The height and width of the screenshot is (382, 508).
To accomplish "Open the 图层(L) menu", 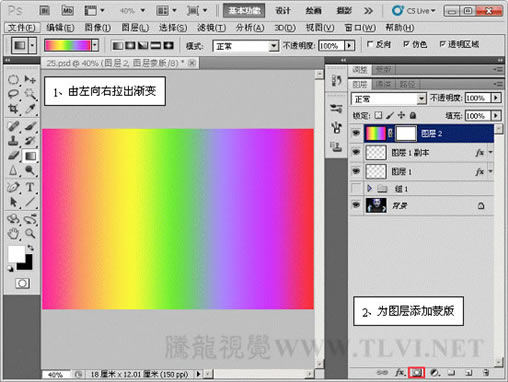I will [x=135, y=27].
